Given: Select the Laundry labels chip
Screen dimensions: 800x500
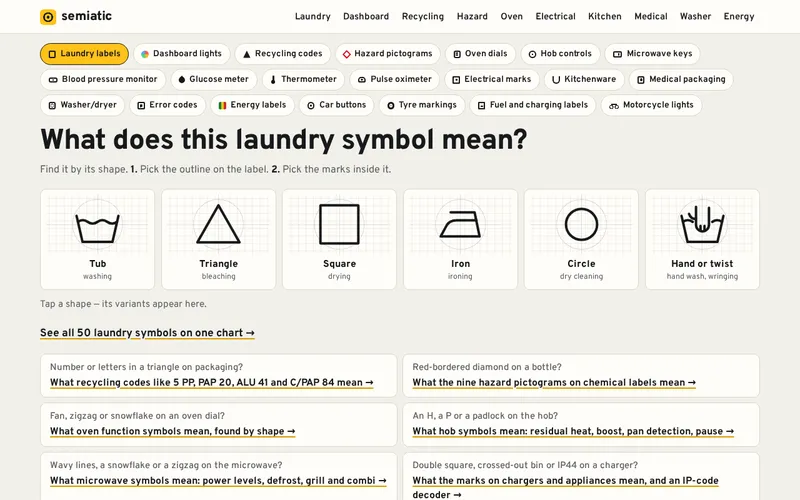Looking at the screenshot, I should tap(84, 54).
